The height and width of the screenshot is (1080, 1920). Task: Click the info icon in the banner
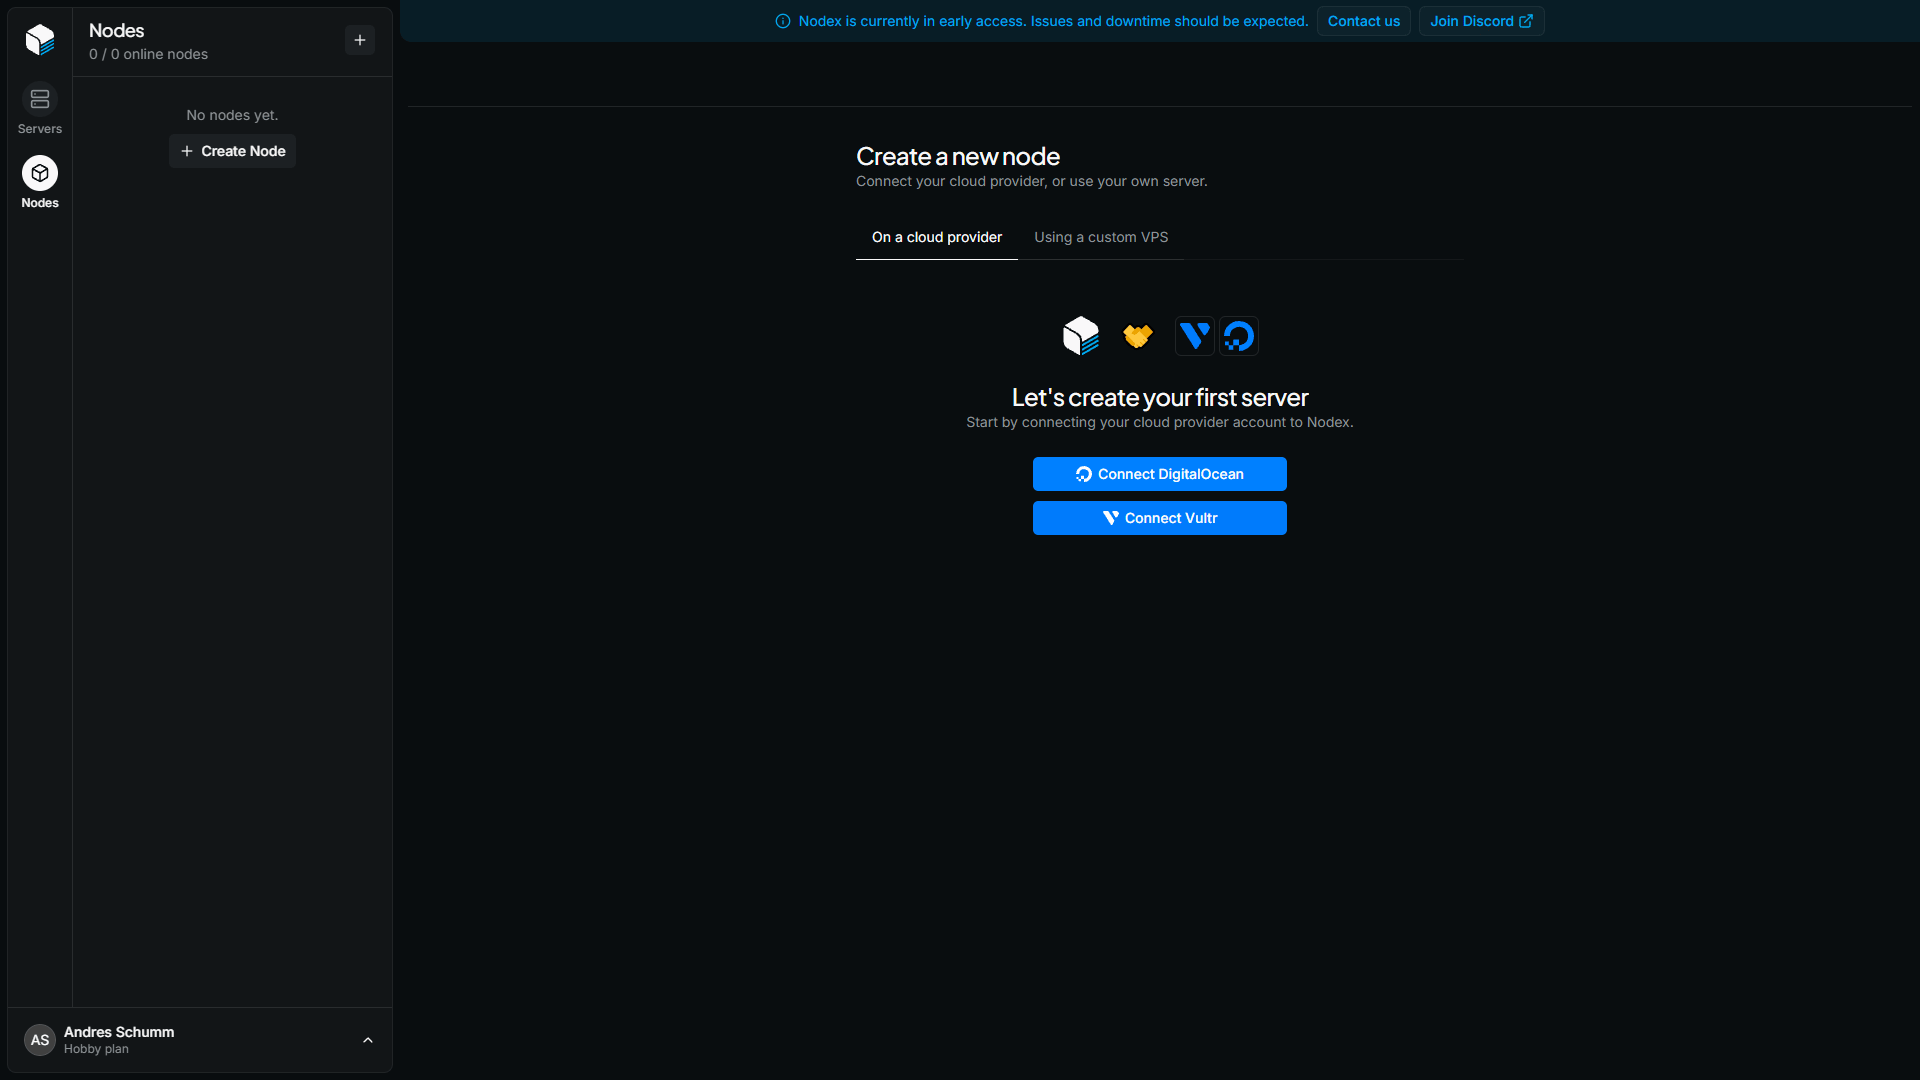point(783,21)
